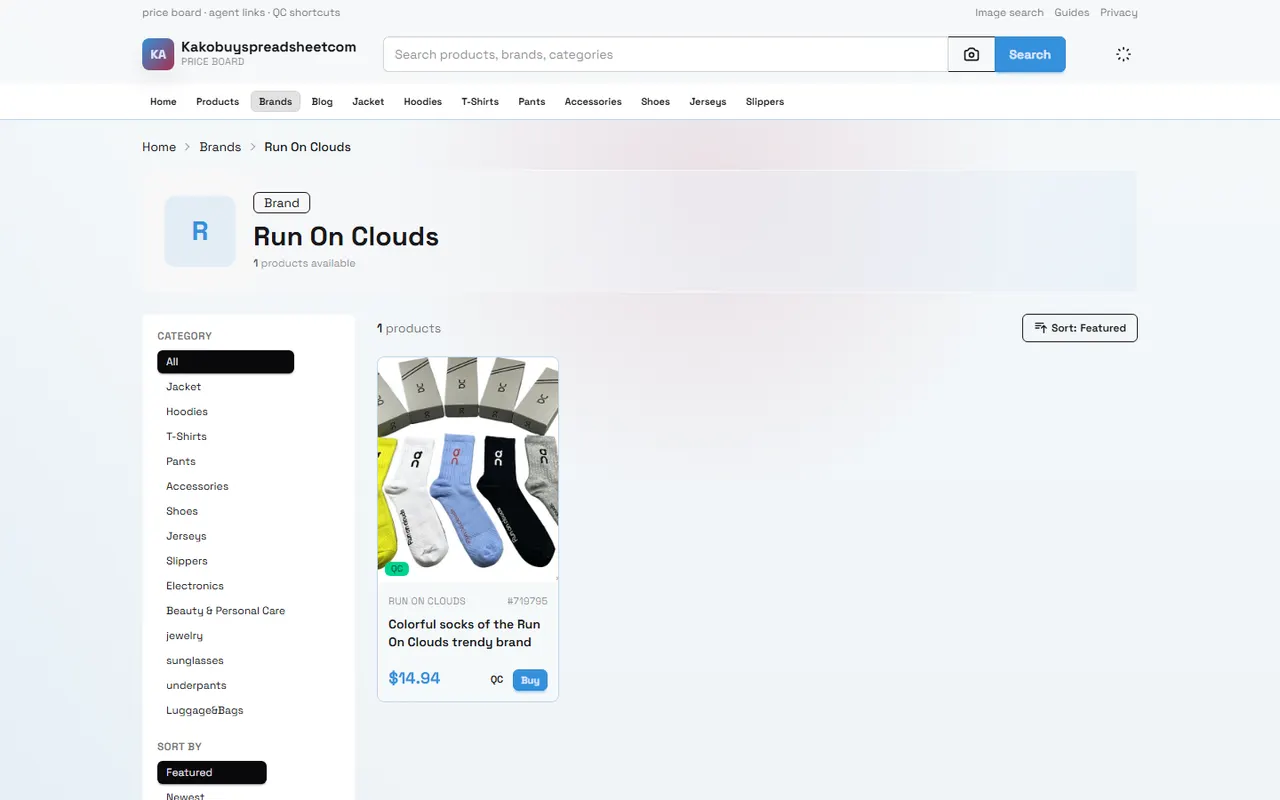Click the RUN ON CLOUDS brand label on card
Screen dimensions: 1280x800
coord(427,601)
